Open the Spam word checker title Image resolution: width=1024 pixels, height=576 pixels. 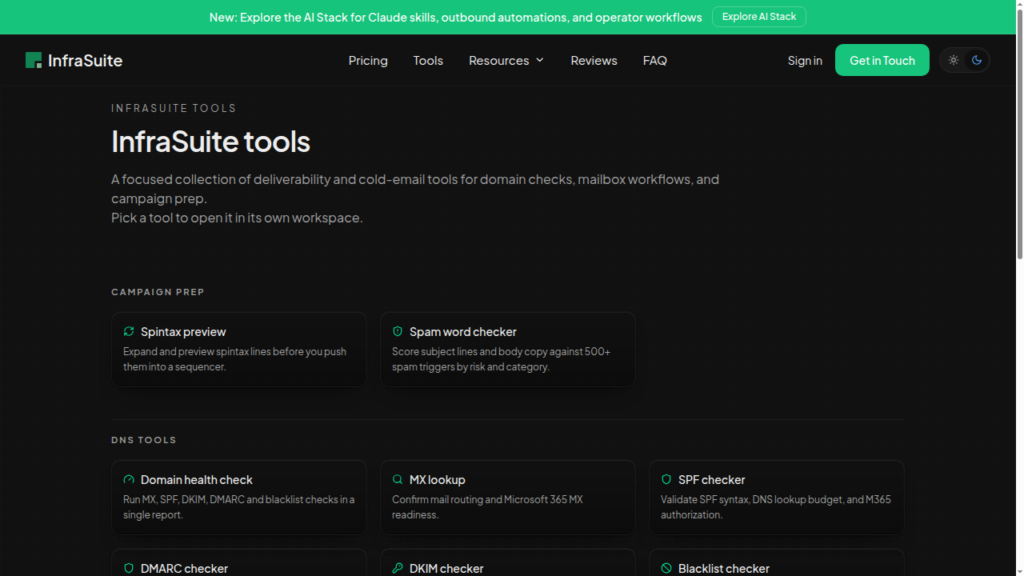(462, 332)
